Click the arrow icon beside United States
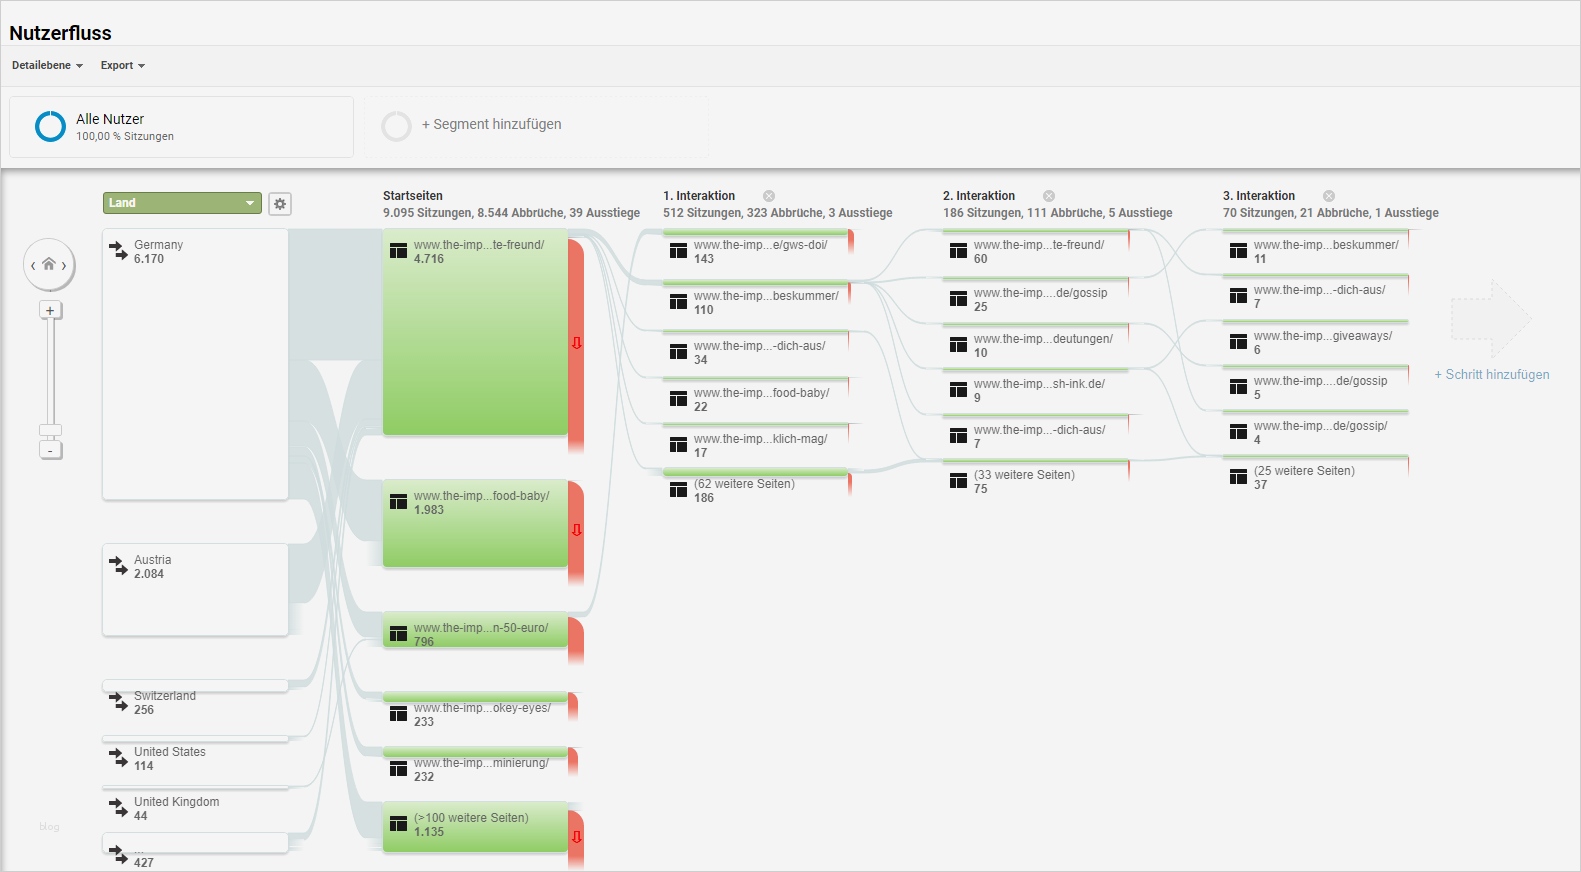1581x872 pixels. coord(116,759)
